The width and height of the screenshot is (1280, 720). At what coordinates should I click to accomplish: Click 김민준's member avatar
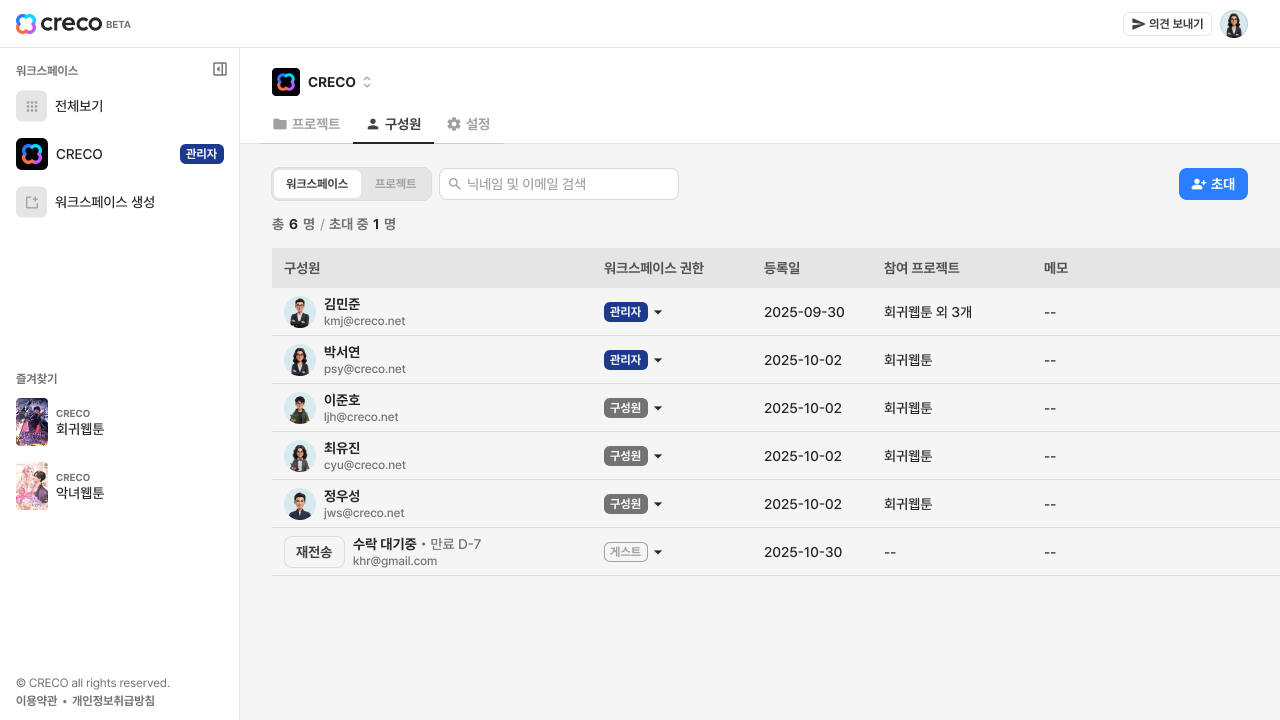(x=300, y=312)
